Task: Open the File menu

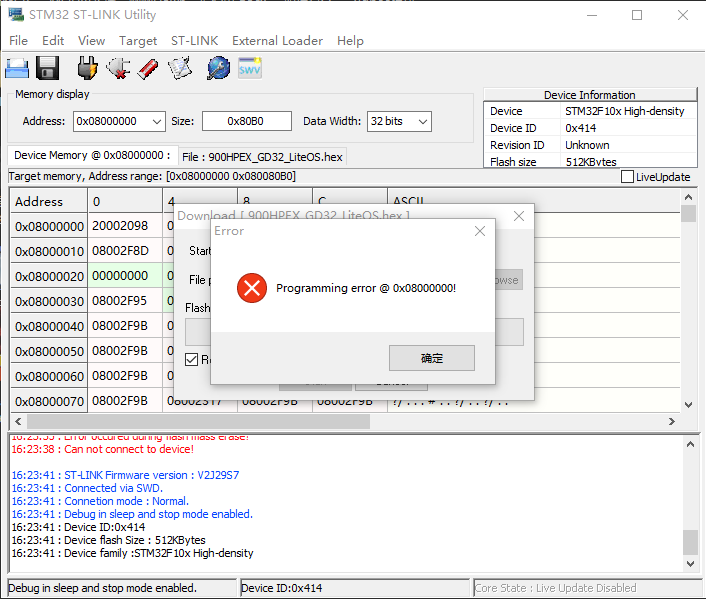Action: click(18, 41)
